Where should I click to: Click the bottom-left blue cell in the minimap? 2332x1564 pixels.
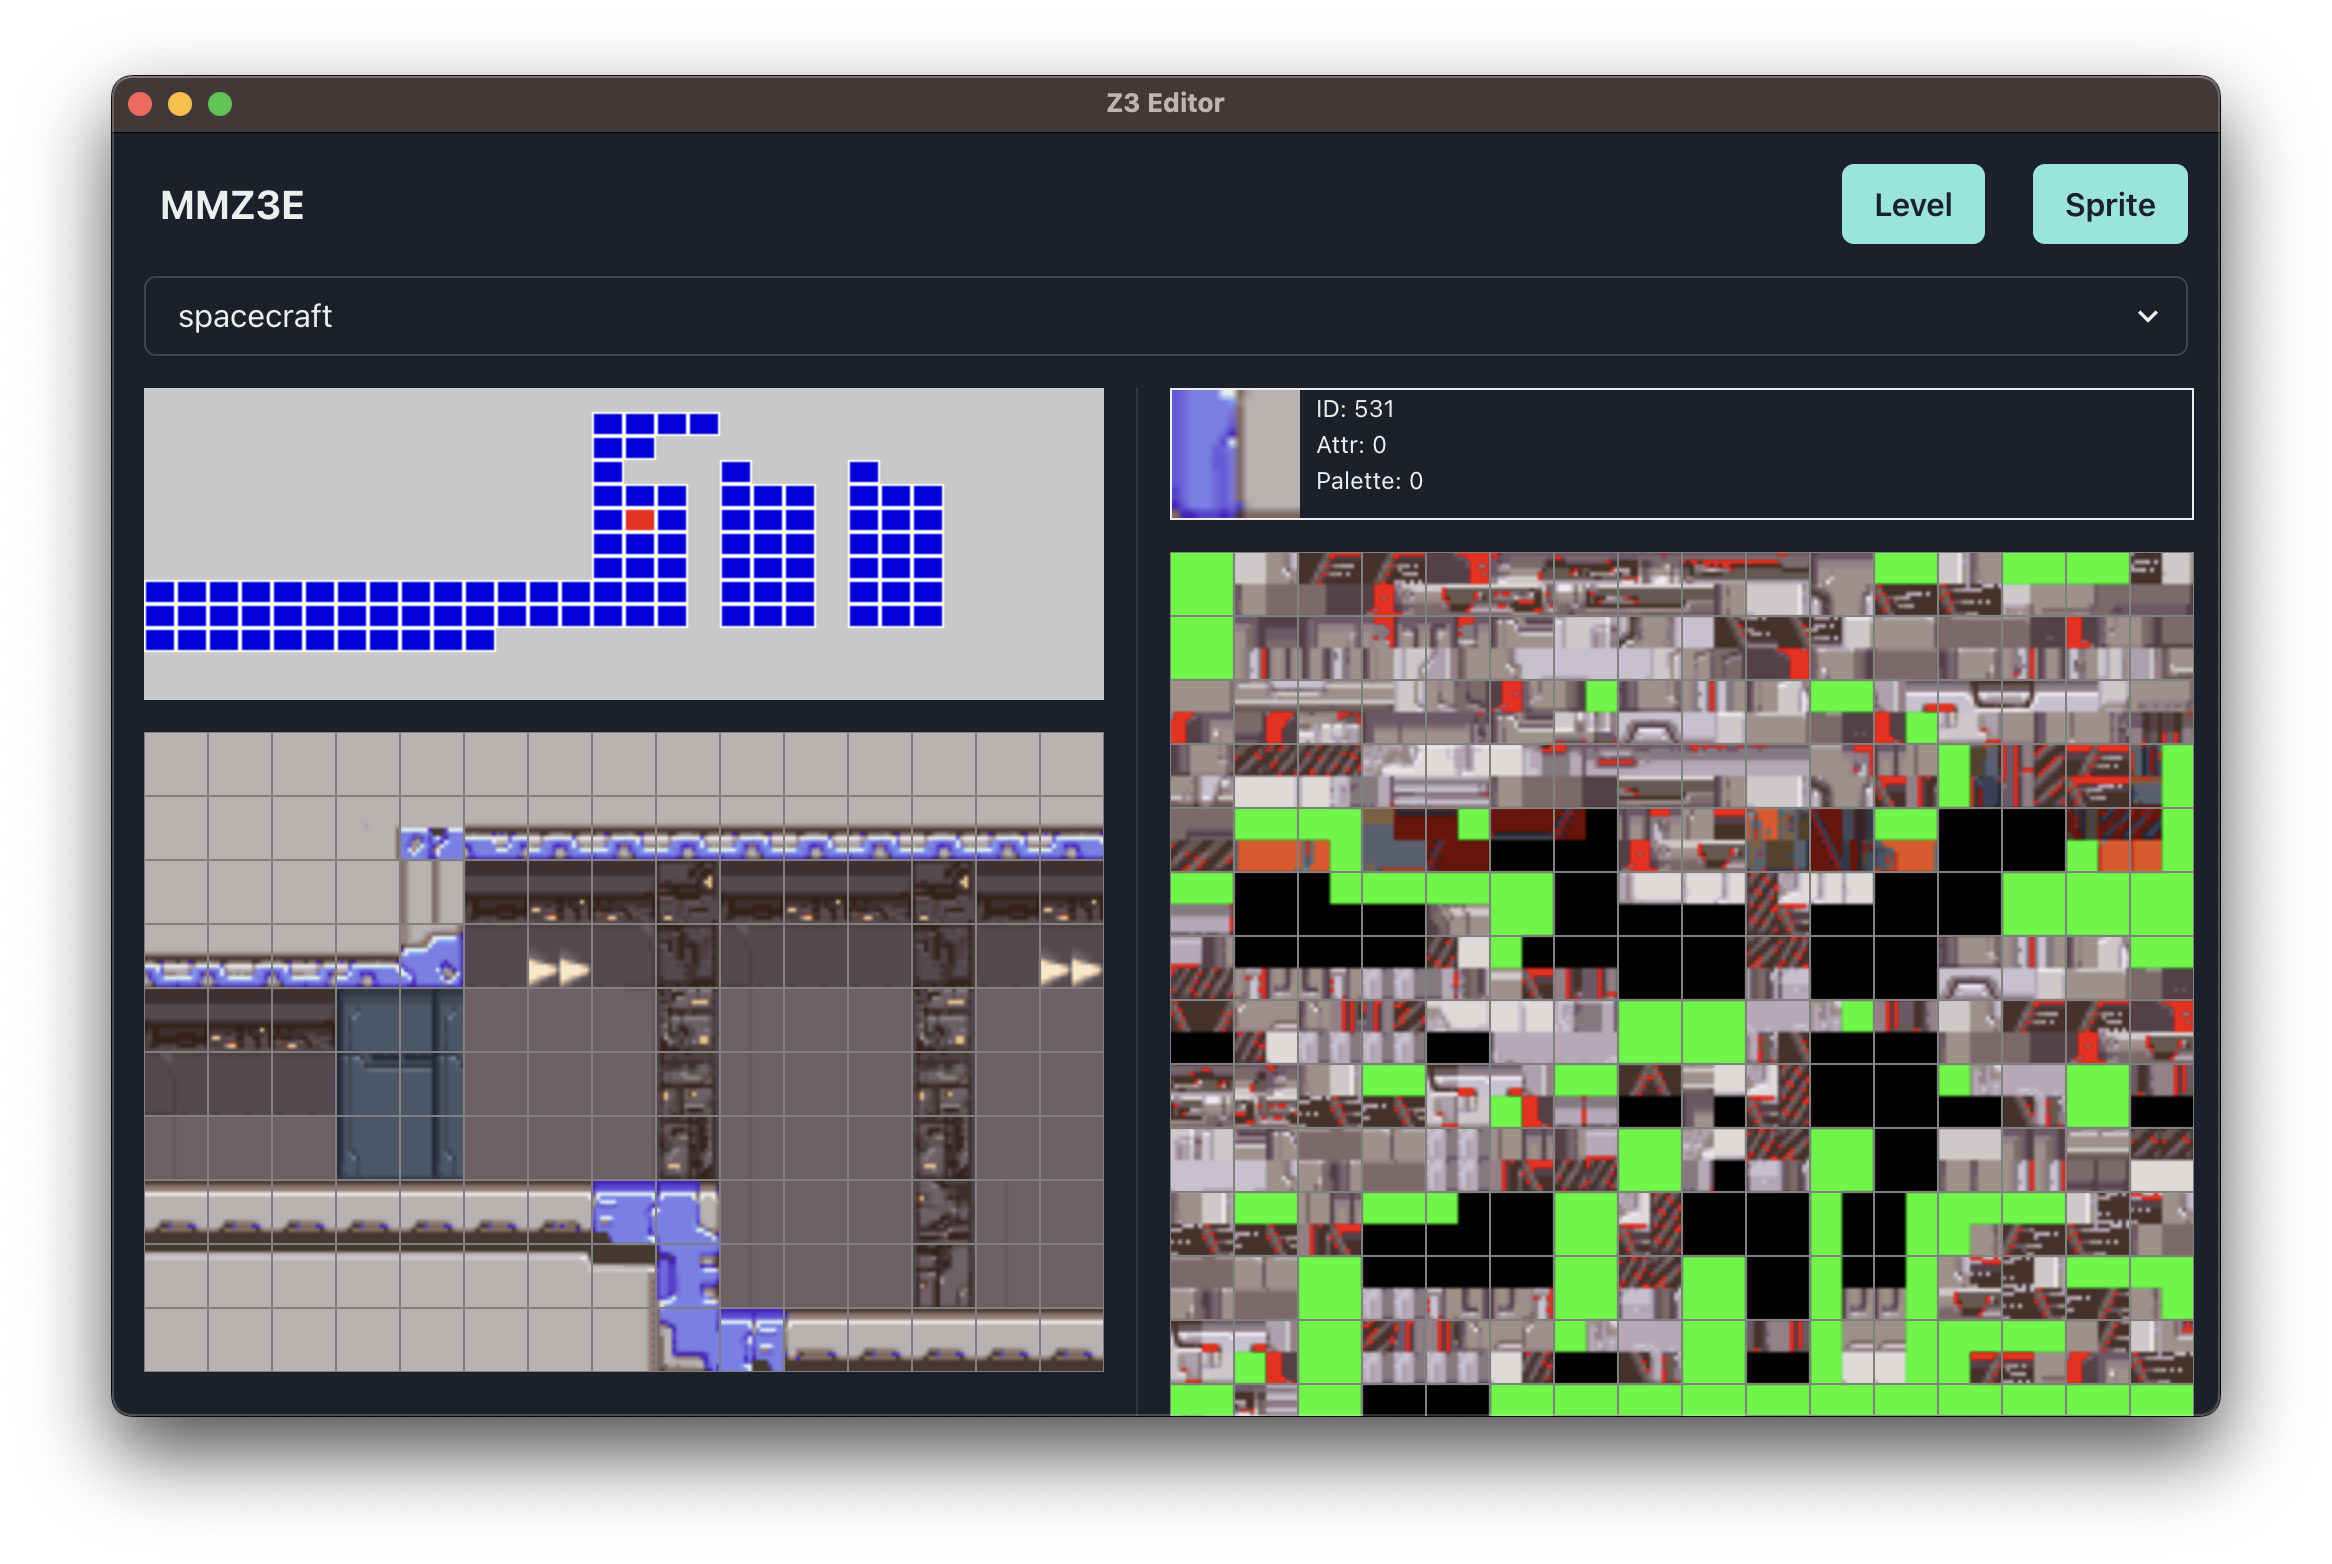(160, 640)
